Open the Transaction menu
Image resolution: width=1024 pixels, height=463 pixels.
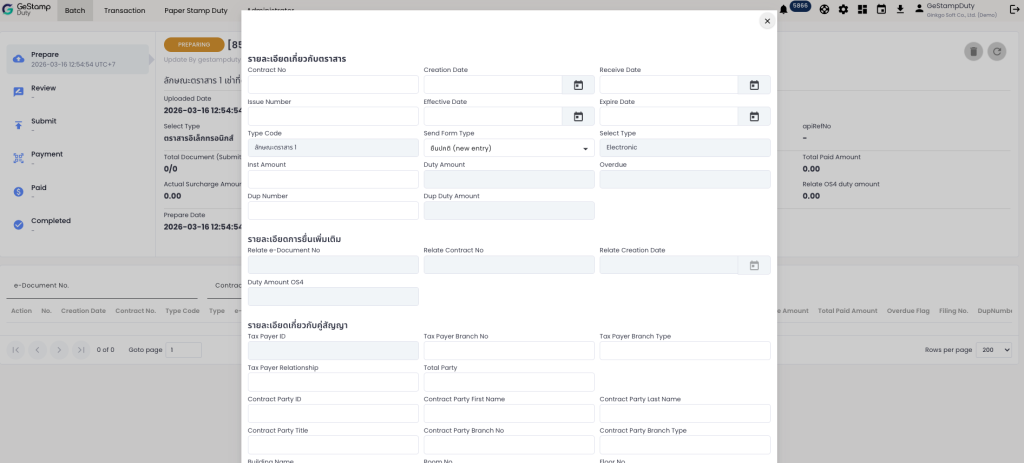[124, 10]
